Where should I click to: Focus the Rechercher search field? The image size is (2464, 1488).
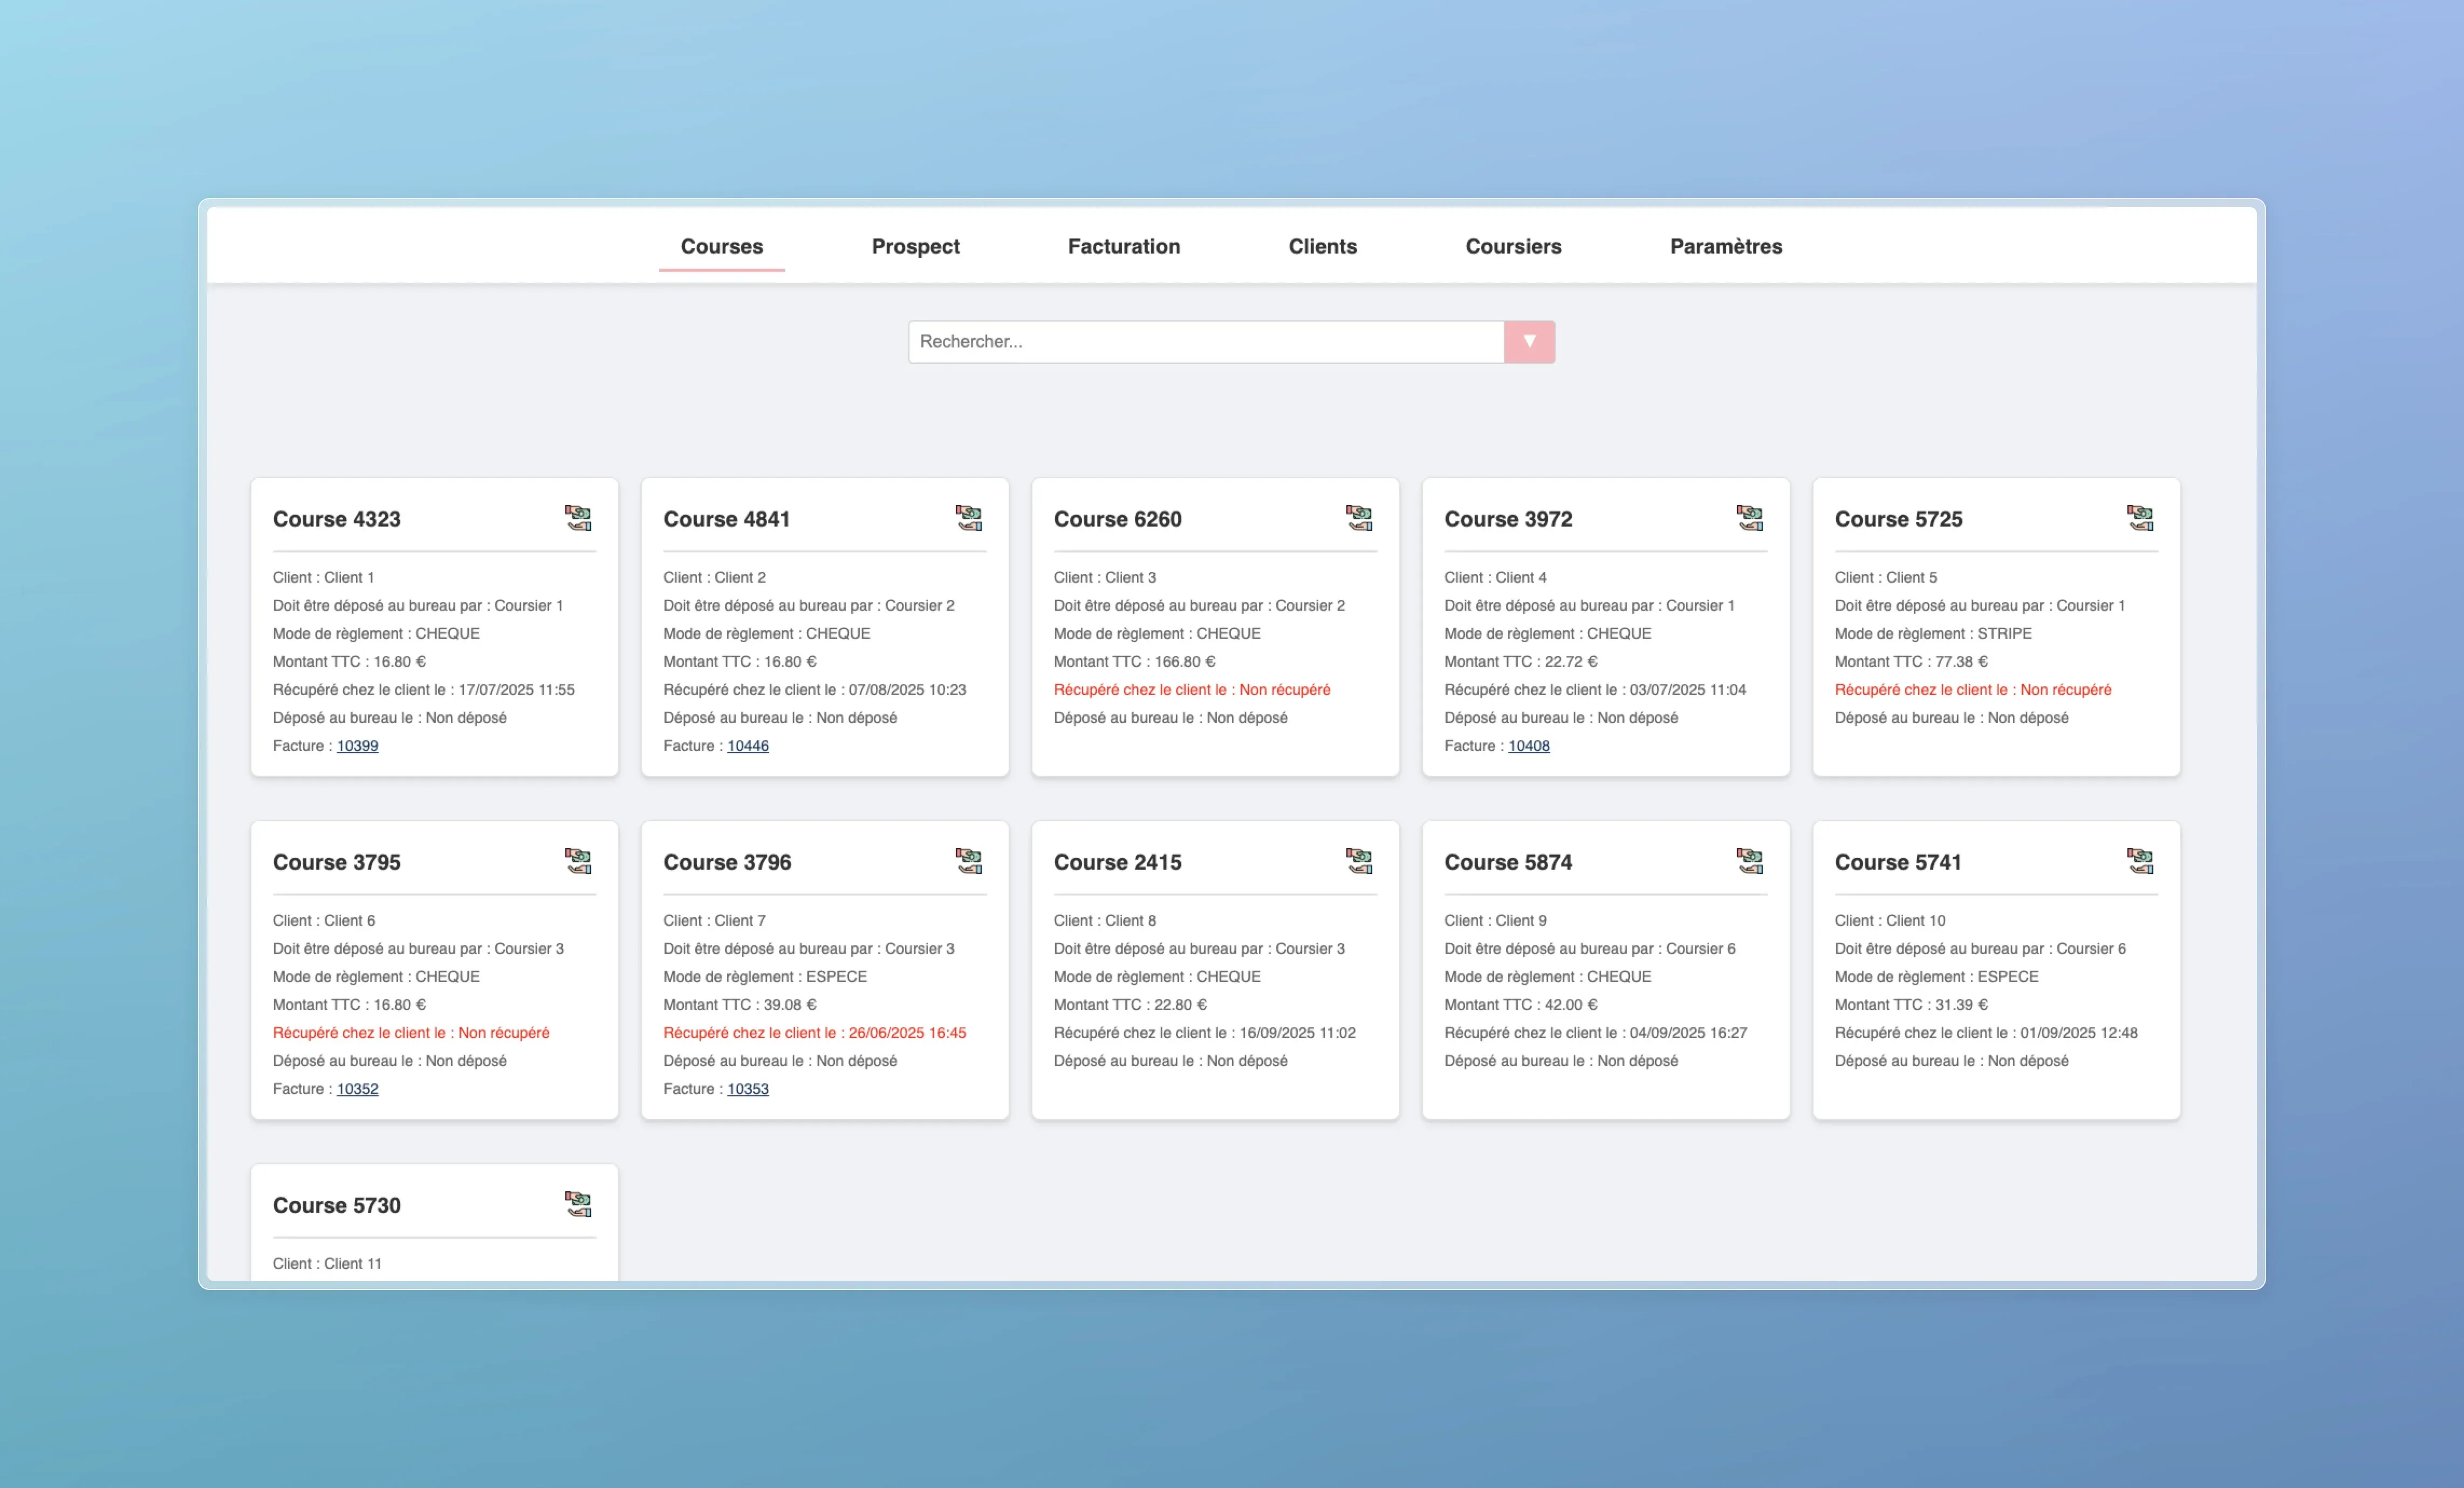click(x=1205, y=342)
